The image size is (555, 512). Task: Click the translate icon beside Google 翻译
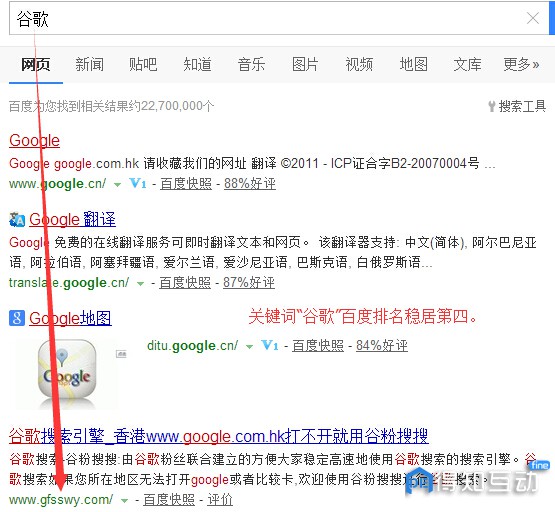point(17,220)
